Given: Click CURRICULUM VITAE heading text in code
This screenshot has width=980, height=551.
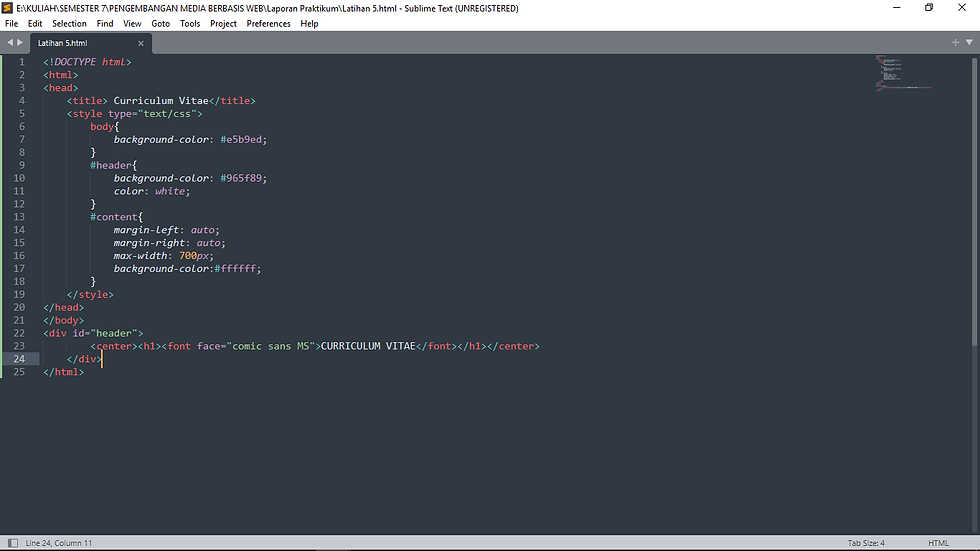Looking at the screenshot, I should [368, 346].
